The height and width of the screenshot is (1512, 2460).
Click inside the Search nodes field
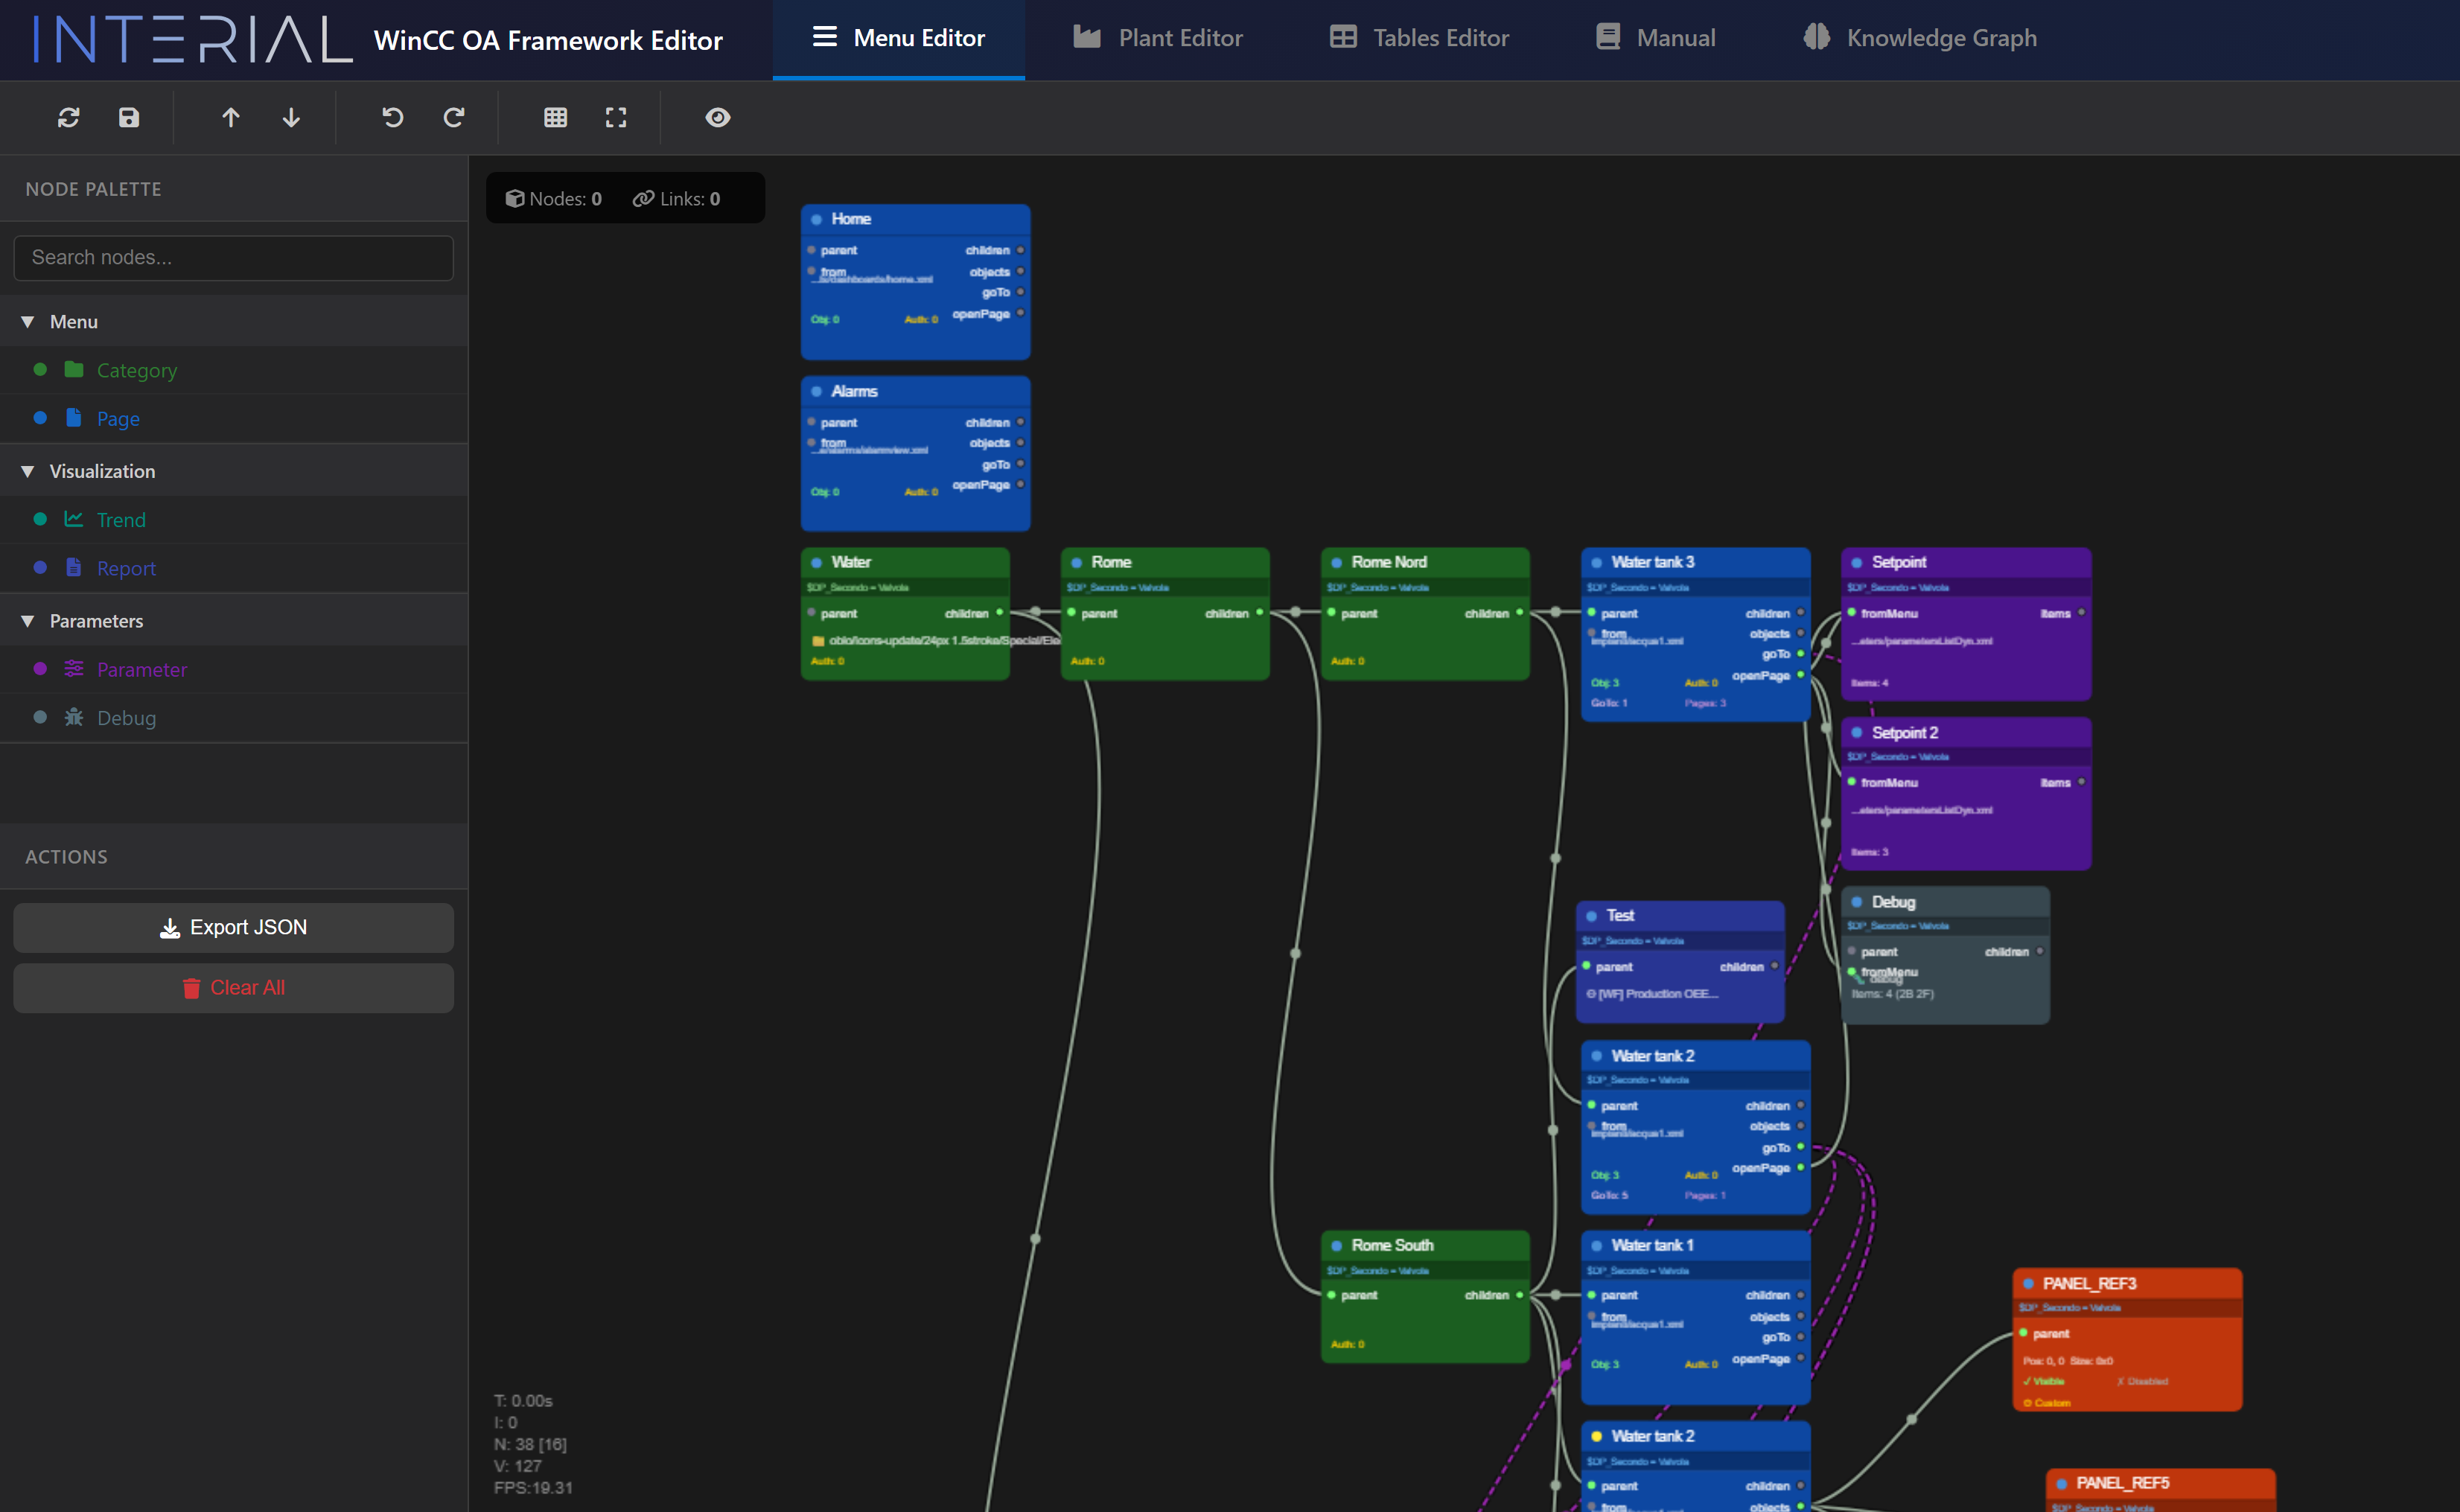233,258
